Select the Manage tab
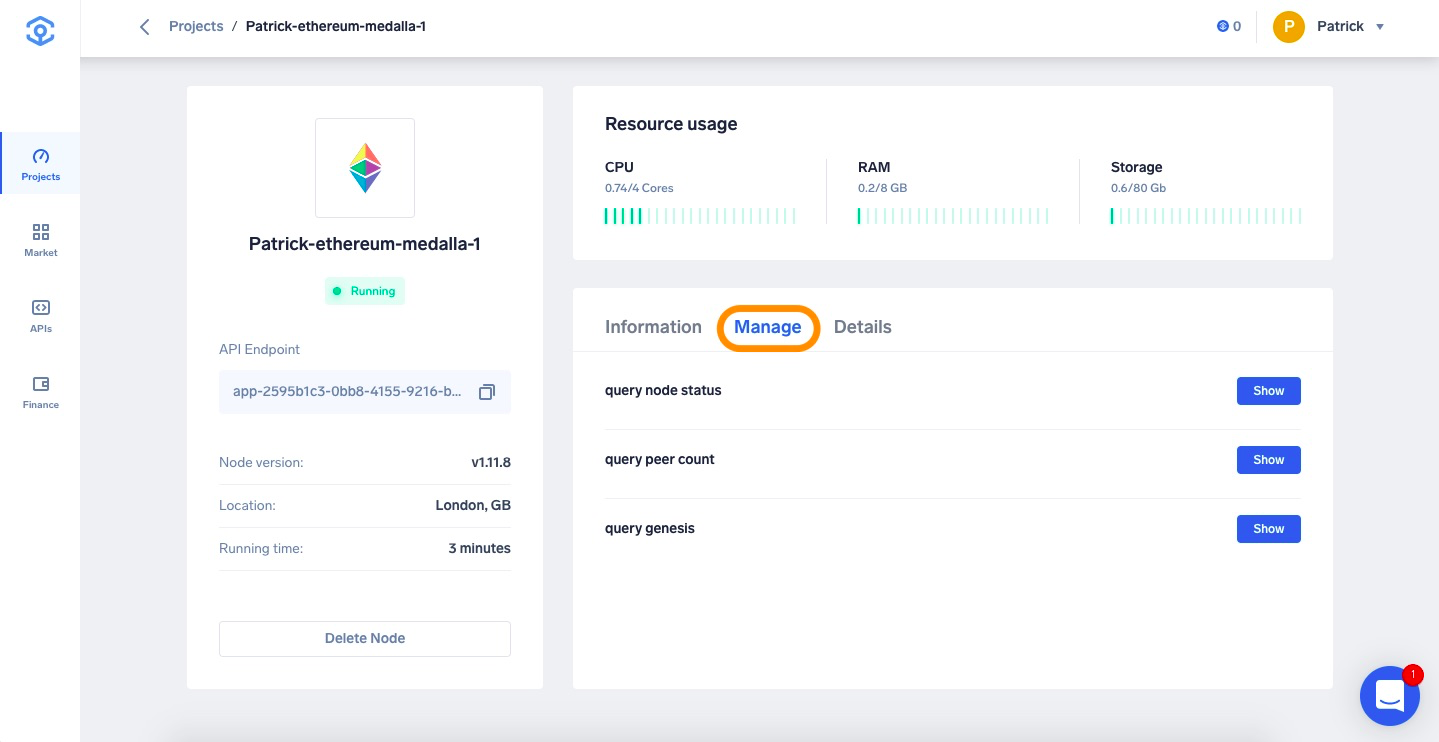Viewport: 1439px width, 742px height. coord(768,327)
